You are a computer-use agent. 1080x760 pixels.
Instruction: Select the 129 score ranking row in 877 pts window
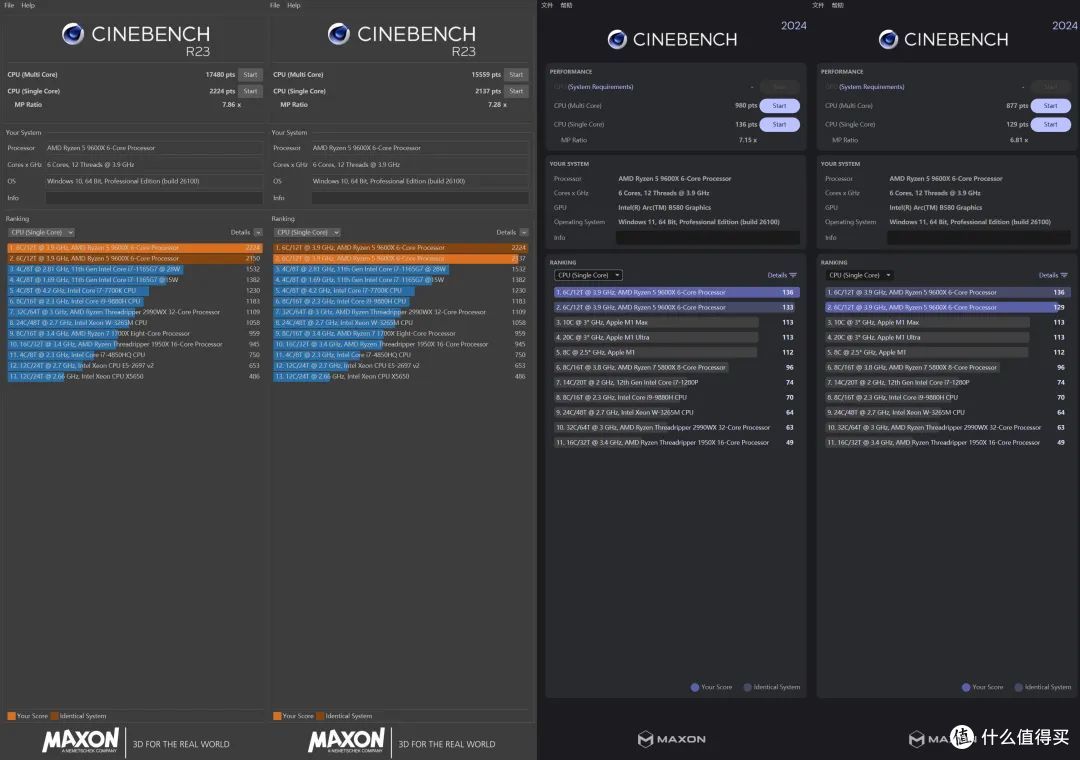point(948,307)
